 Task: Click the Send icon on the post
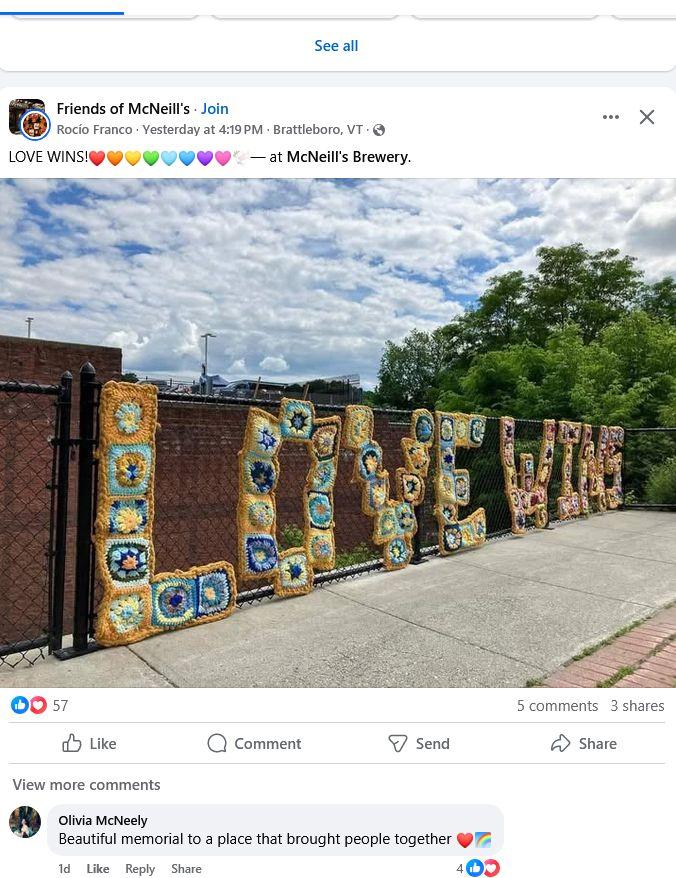[398, 743]
